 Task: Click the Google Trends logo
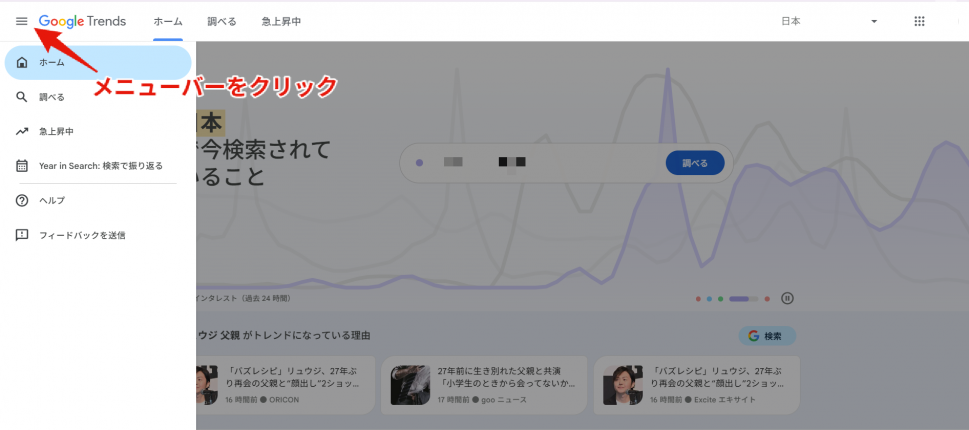click(x=82, y=21)
